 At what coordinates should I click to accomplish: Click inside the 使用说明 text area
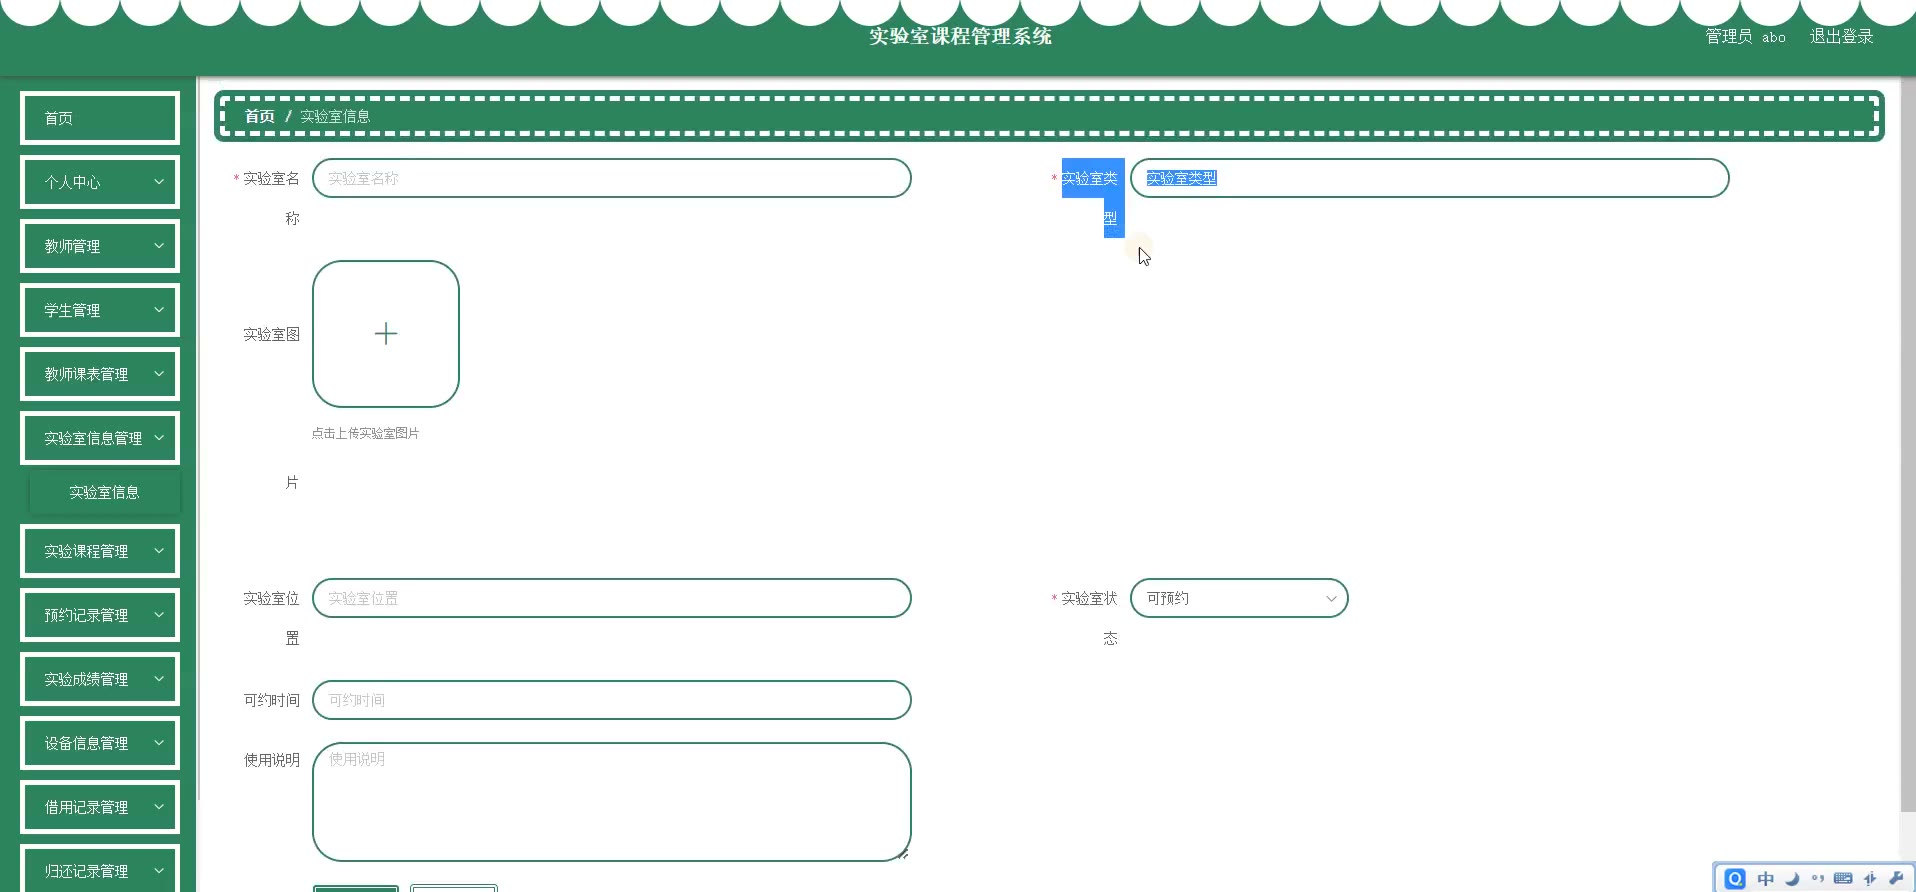[612, 802]
